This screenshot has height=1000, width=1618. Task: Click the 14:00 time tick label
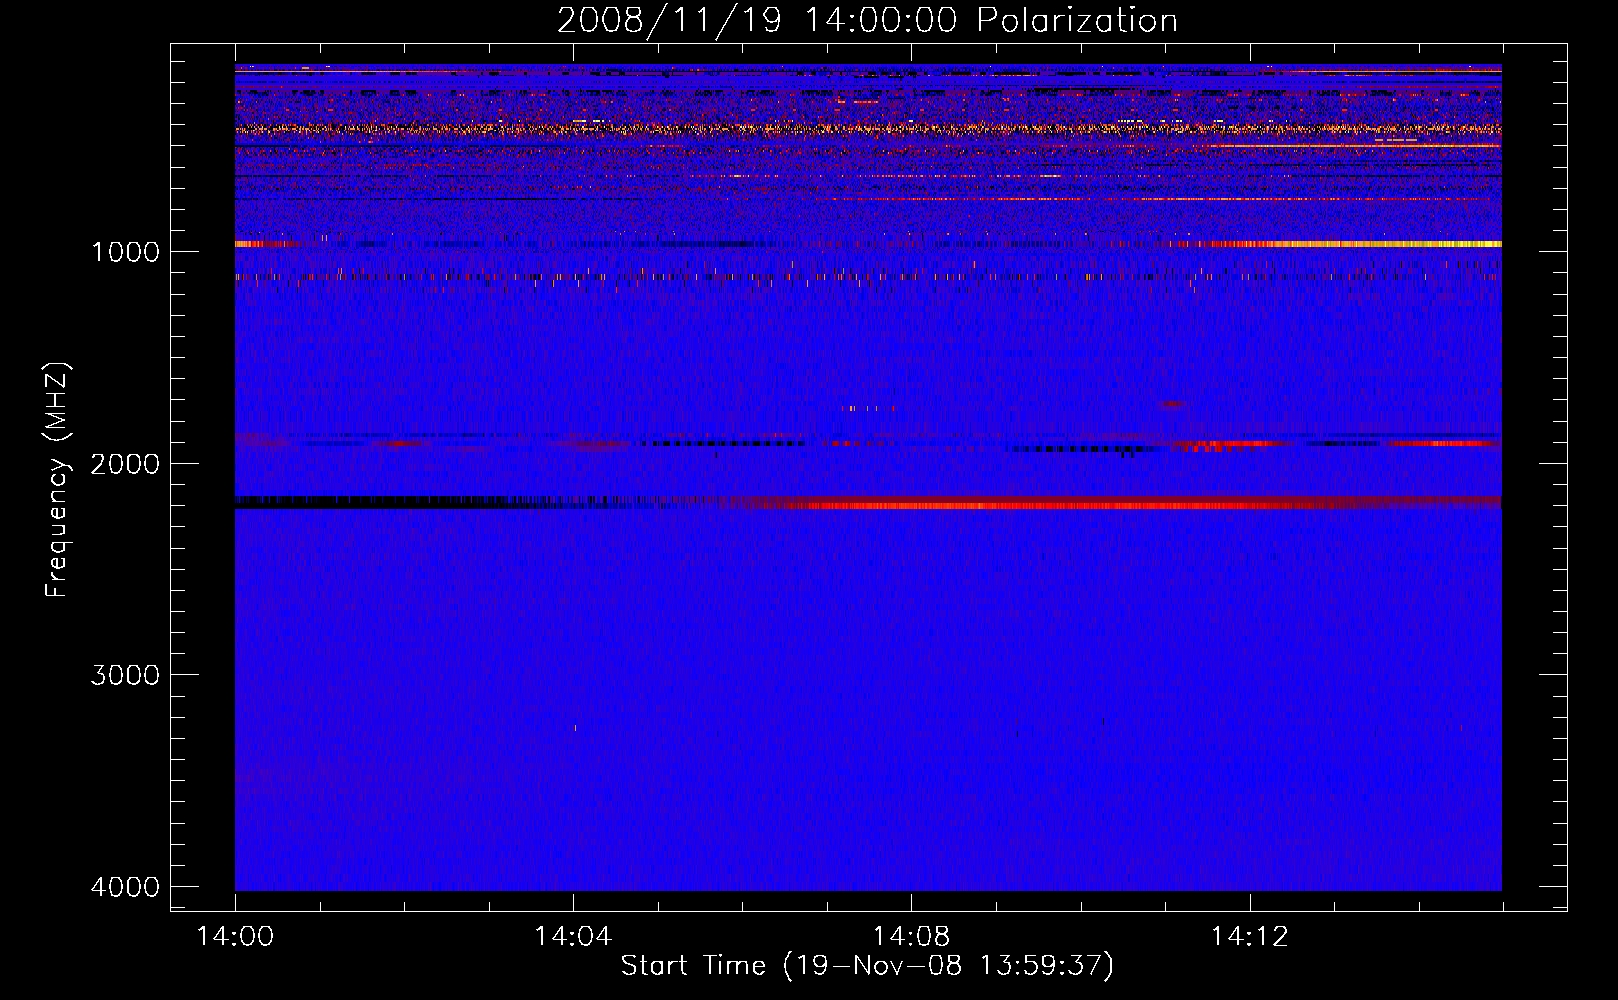[235, 937]
